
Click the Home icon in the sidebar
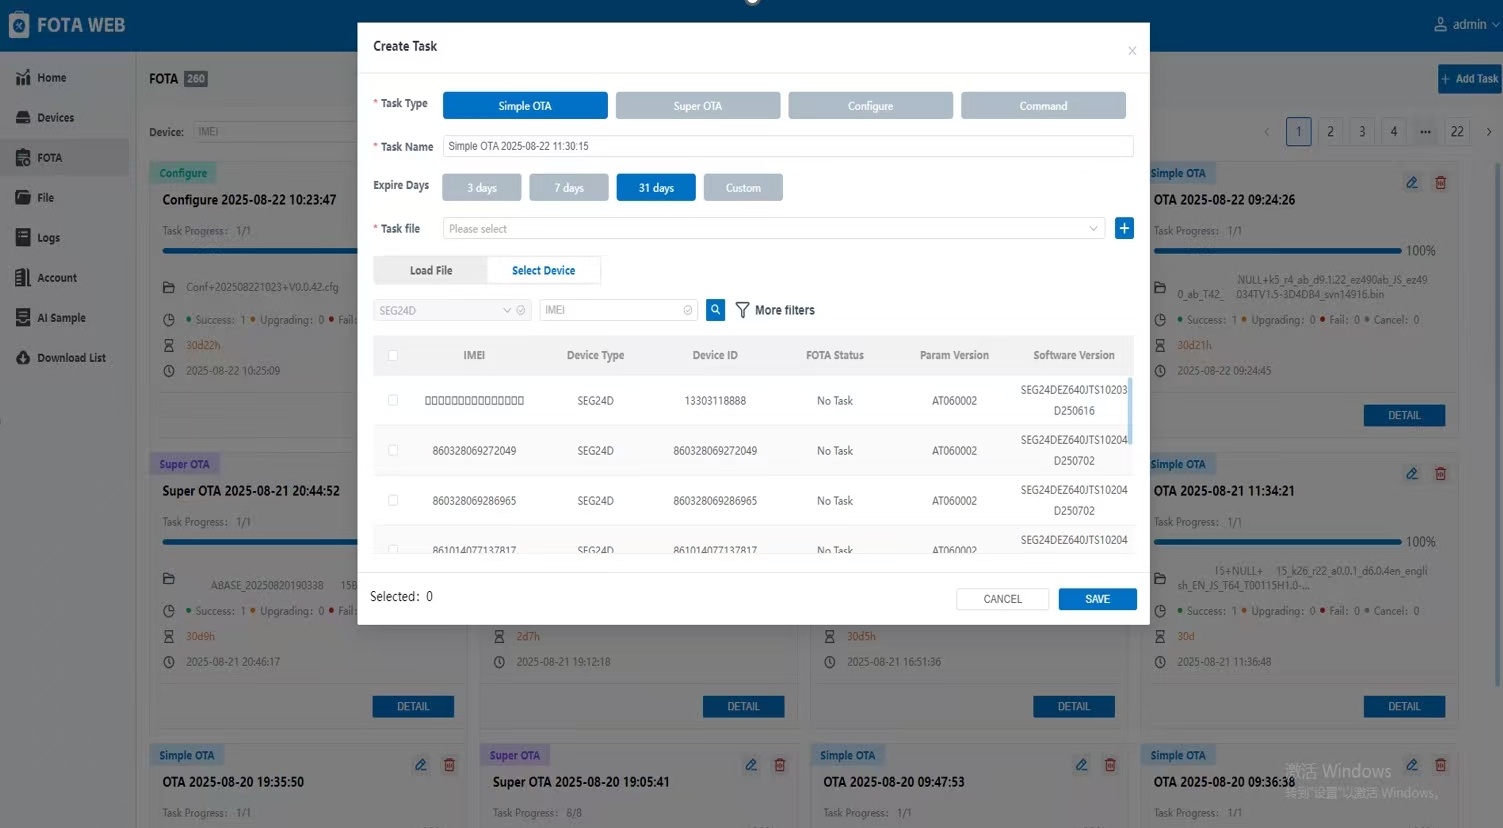coord(23,77)
